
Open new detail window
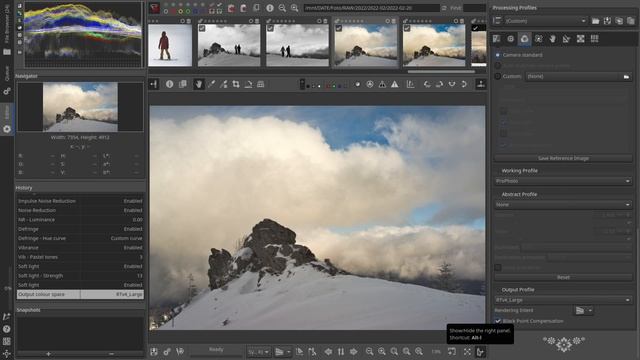(x=452, y=351)
